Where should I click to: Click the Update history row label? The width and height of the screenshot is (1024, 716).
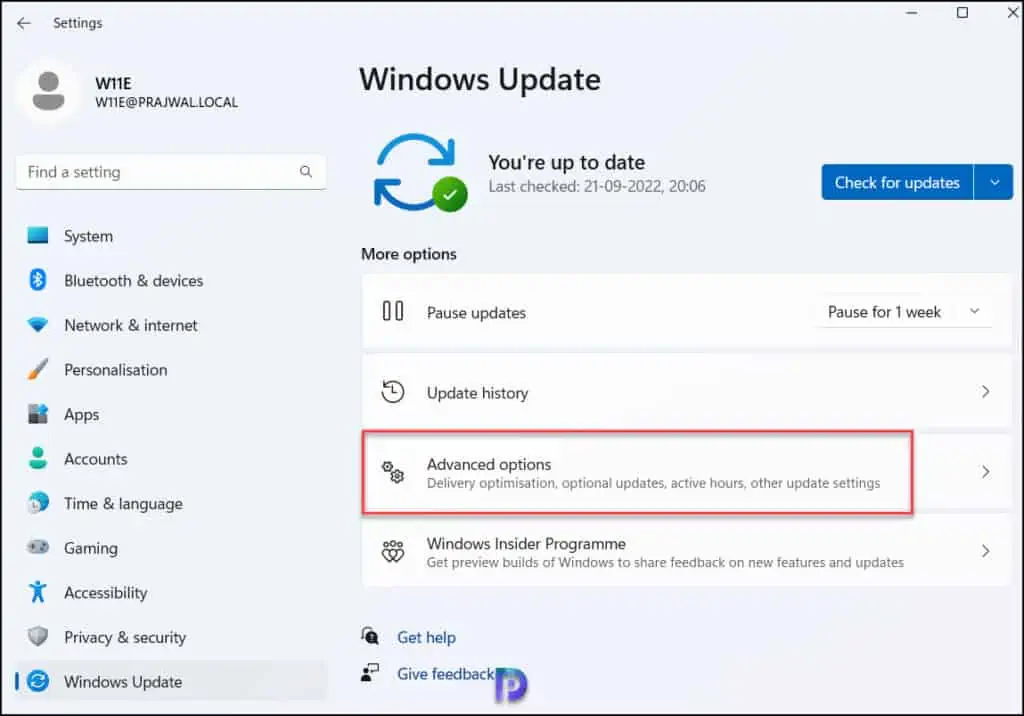point(477,393)
